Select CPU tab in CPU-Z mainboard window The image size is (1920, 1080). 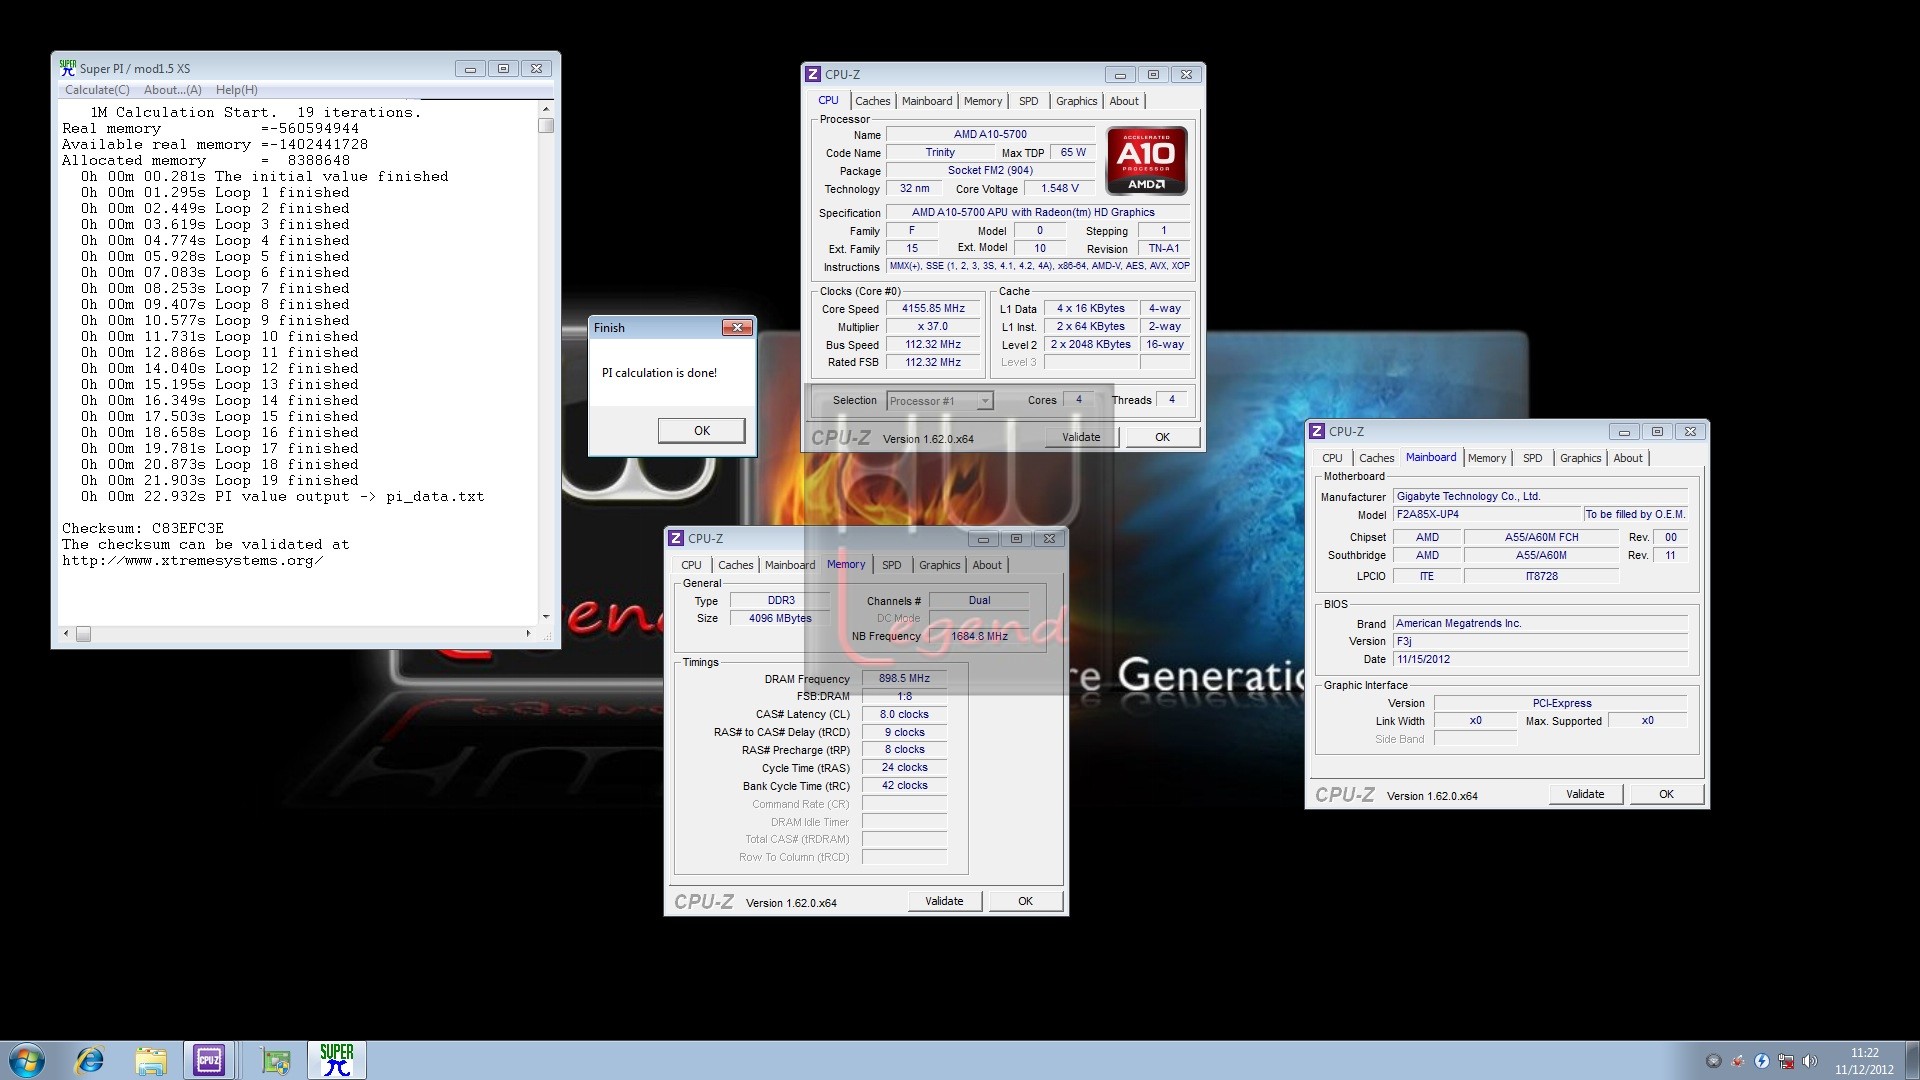point(1332,458)
